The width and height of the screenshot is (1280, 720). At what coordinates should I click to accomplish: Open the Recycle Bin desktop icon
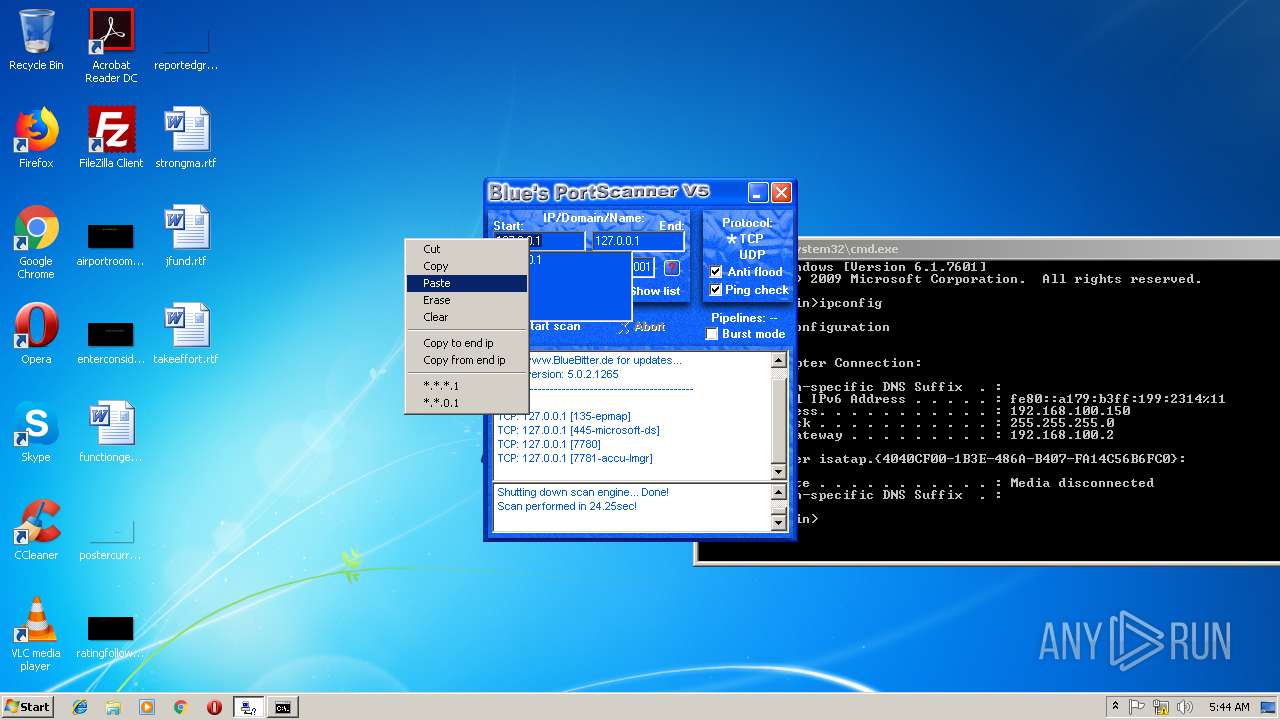tap(36, 40)
